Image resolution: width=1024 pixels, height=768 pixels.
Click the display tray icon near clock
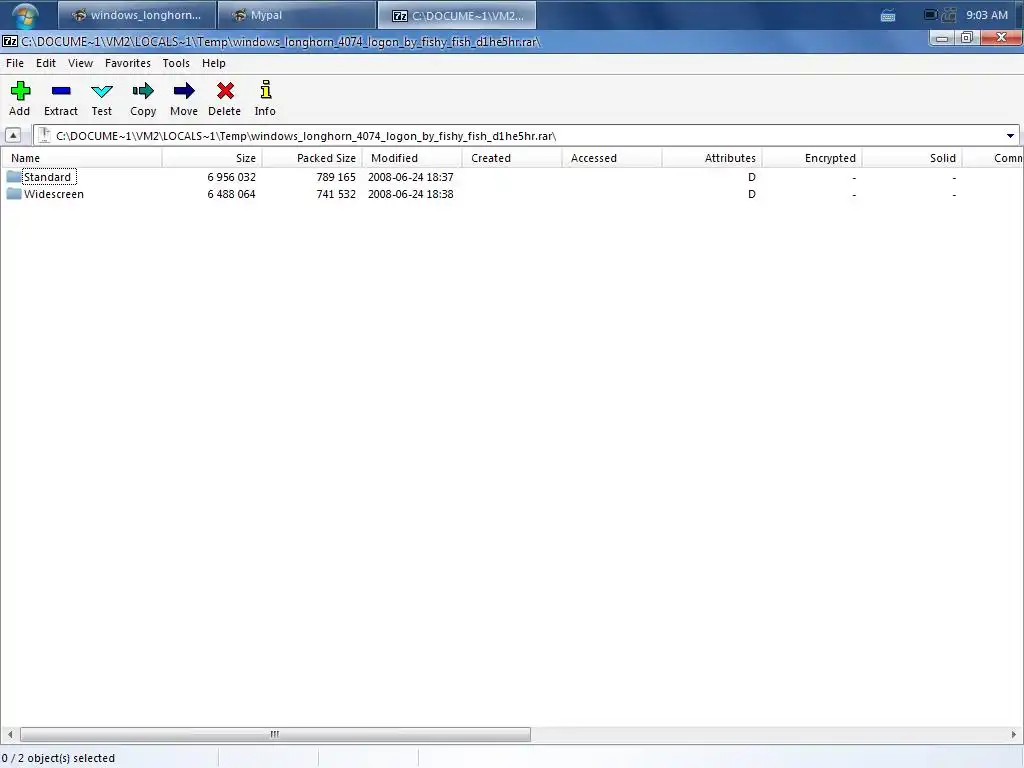[931, 14]
